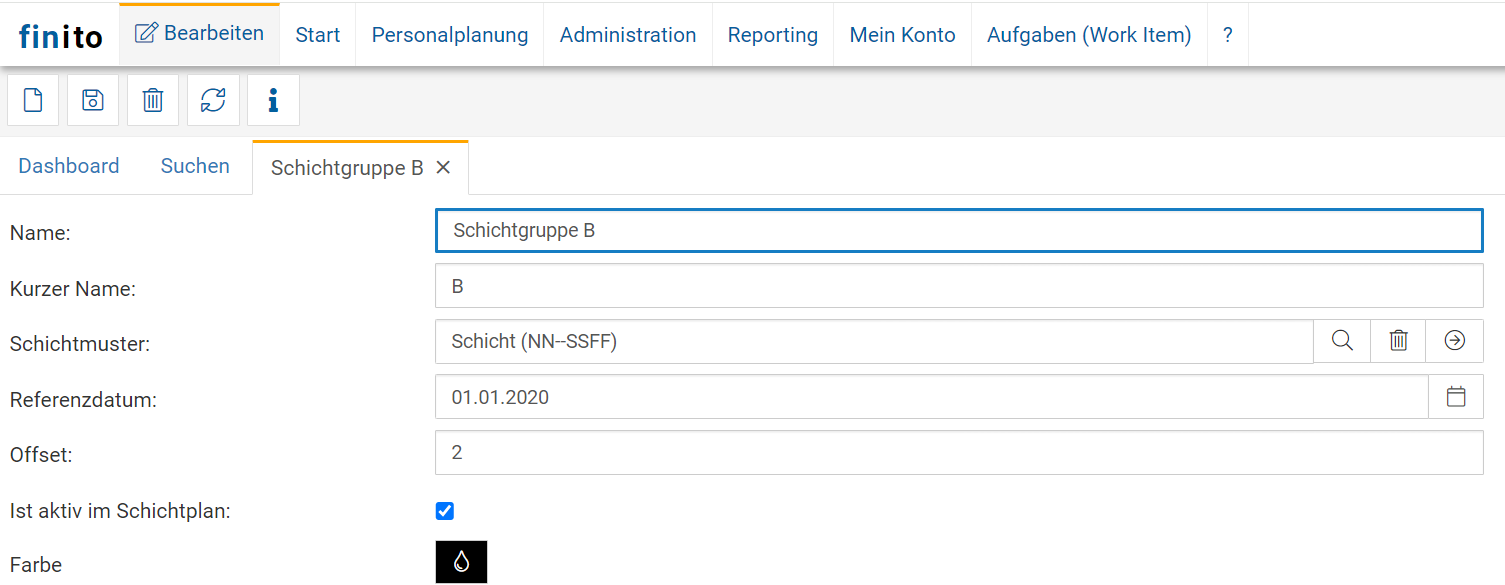Screen dimensions: 1505x585
Task: Open the Farbe color picker swatch
Action: 461,562
